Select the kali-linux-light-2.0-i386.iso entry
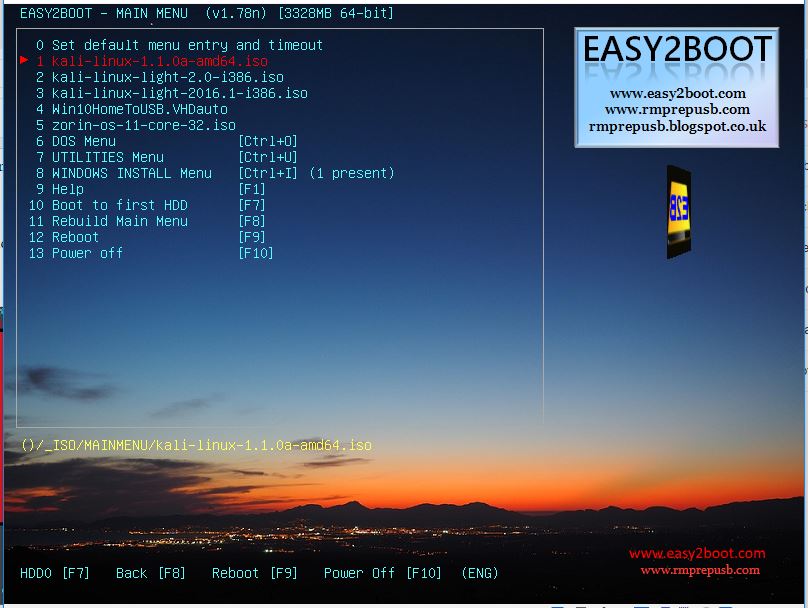 [x=160, y=76]
